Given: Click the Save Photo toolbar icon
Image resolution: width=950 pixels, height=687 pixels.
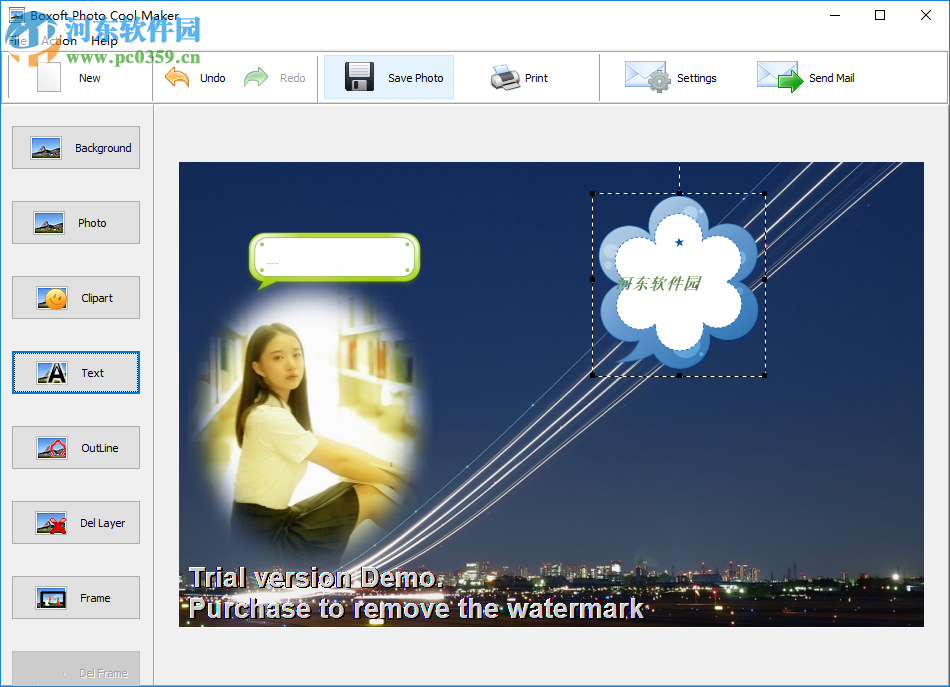Looking at the screenshot, I should (x=388, y=77).
